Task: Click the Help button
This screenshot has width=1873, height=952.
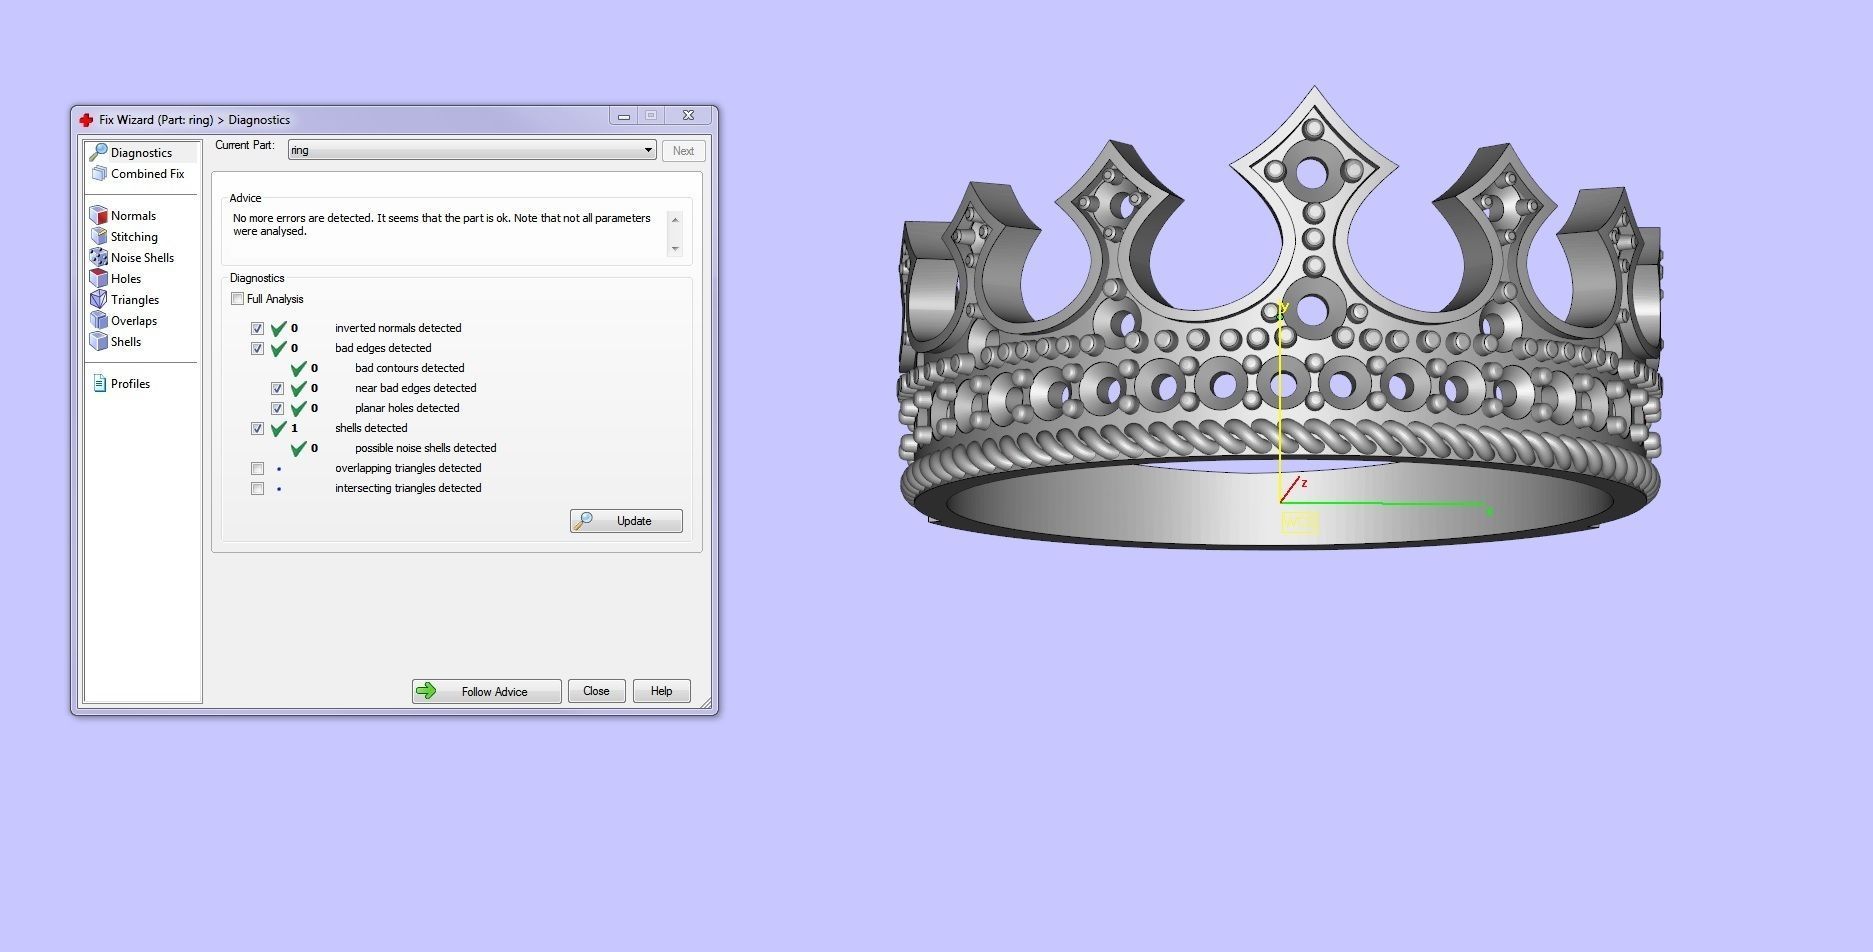Action: (661, 691)
